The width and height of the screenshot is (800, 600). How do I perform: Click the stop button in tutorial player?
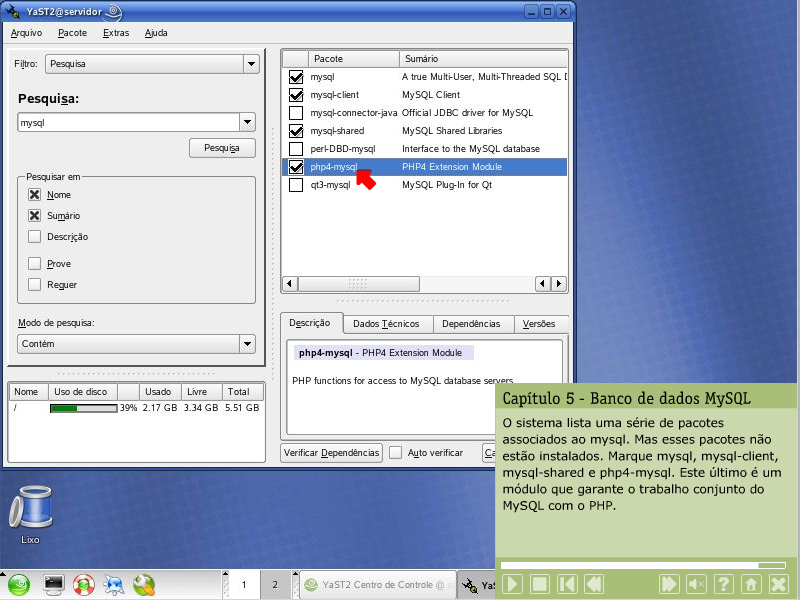pos(540,584)
